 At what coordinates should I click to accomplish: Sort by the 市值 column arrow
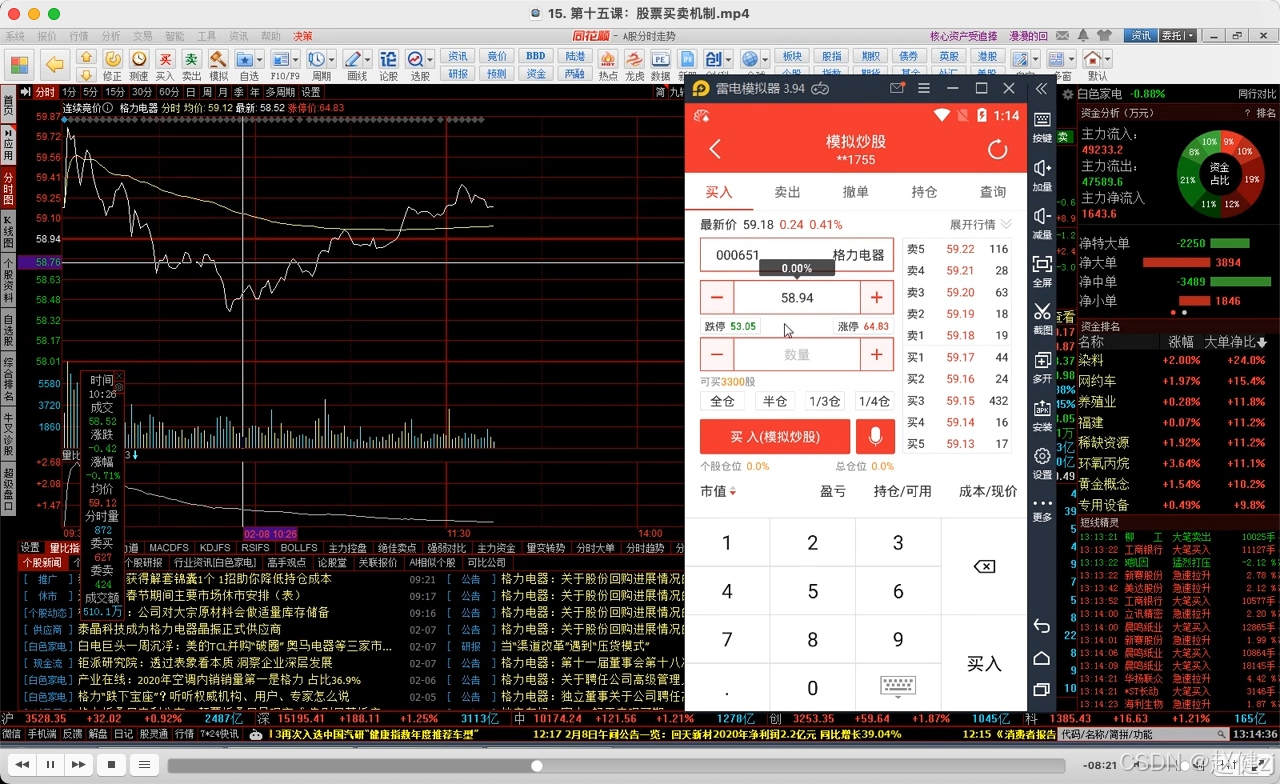coord(732,492)
